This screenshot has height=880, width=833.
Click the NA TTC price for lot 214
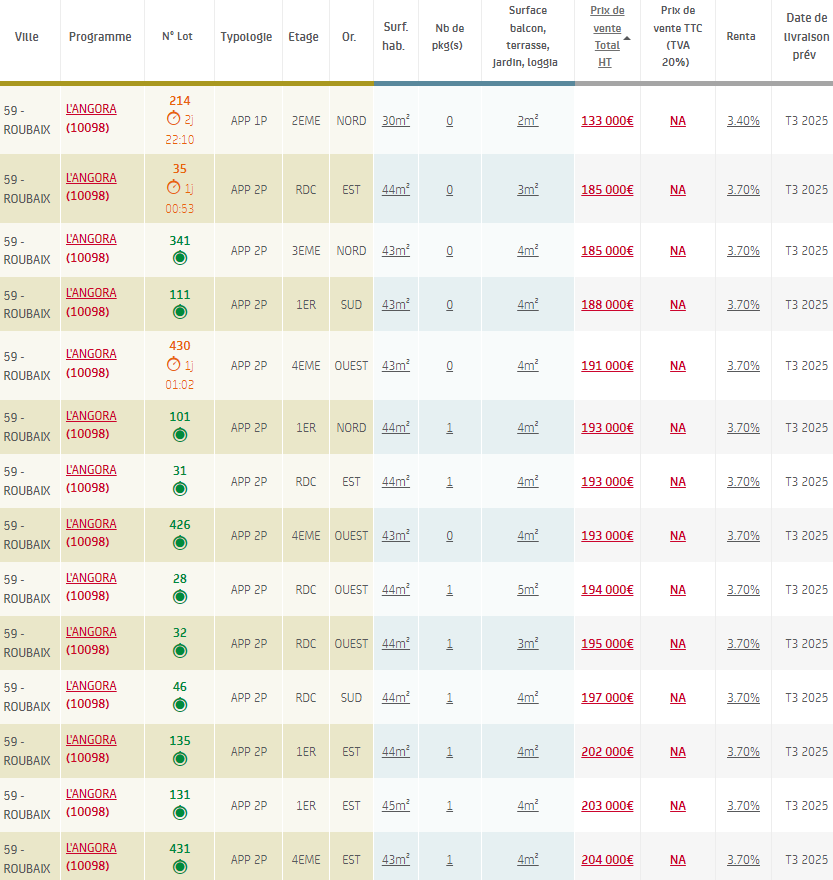678,121
